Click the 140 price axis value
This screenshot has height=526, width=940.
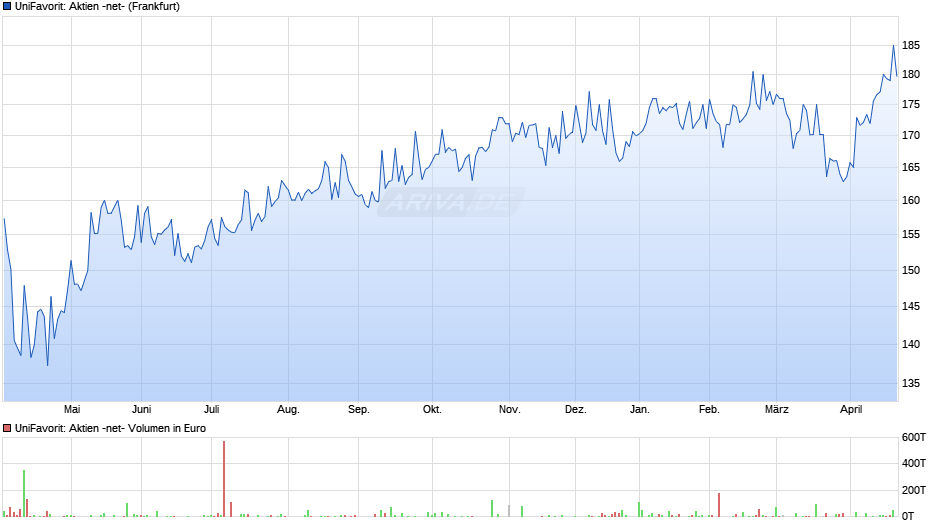(911, 344)
